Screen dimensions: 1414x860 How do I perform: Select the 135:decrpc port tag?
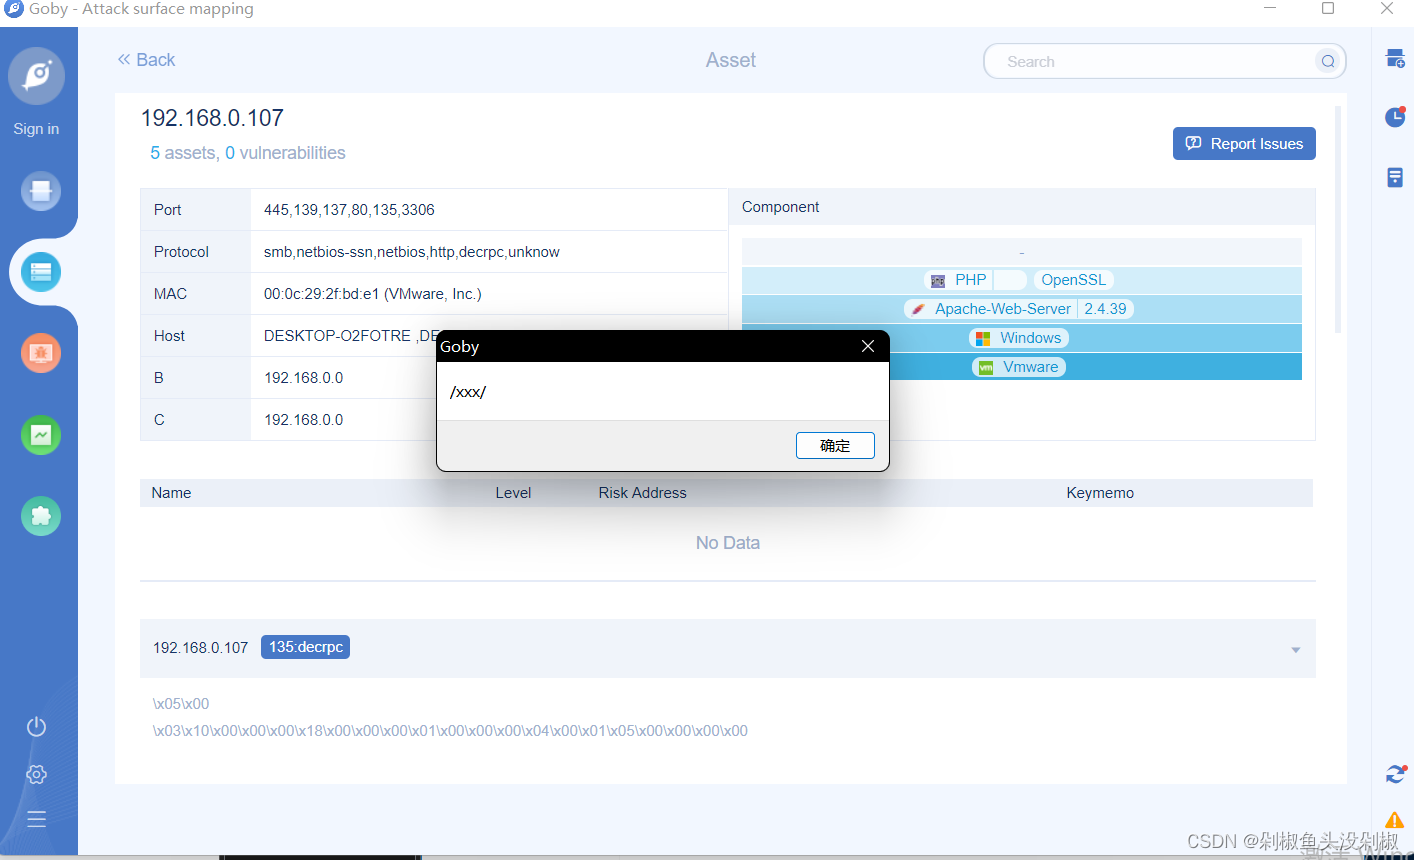(305, 647)
